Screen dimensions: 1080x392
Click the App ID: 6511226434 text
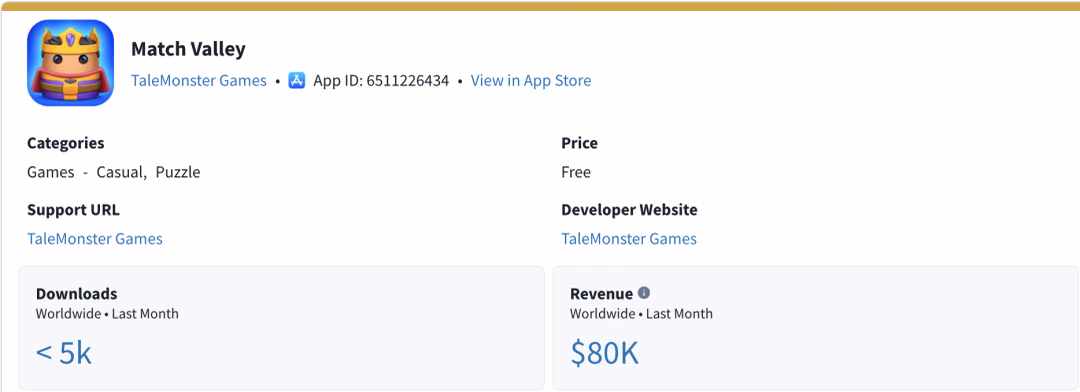(x=381, y=81)
